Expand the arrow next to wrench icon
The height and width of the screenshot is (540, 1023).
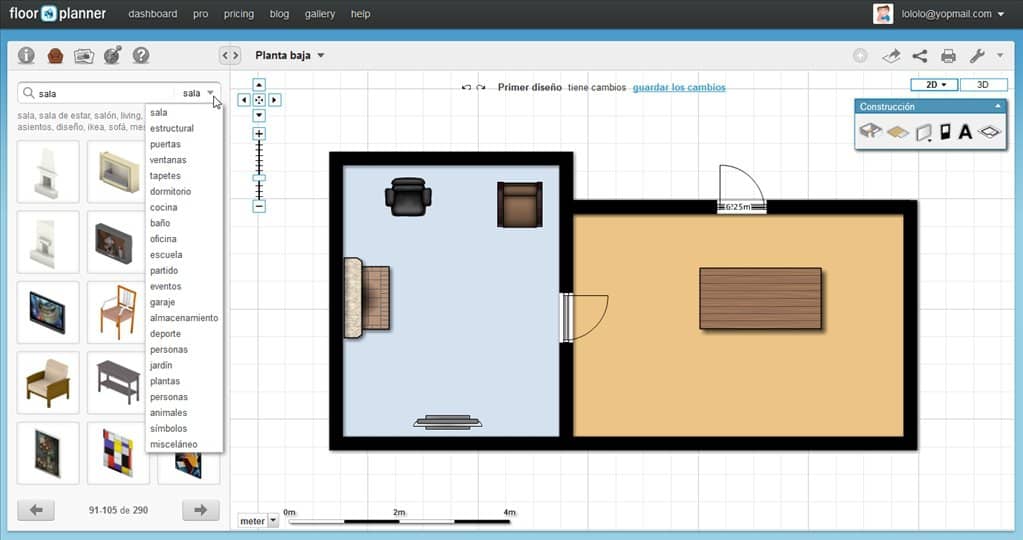point(1000,56)
